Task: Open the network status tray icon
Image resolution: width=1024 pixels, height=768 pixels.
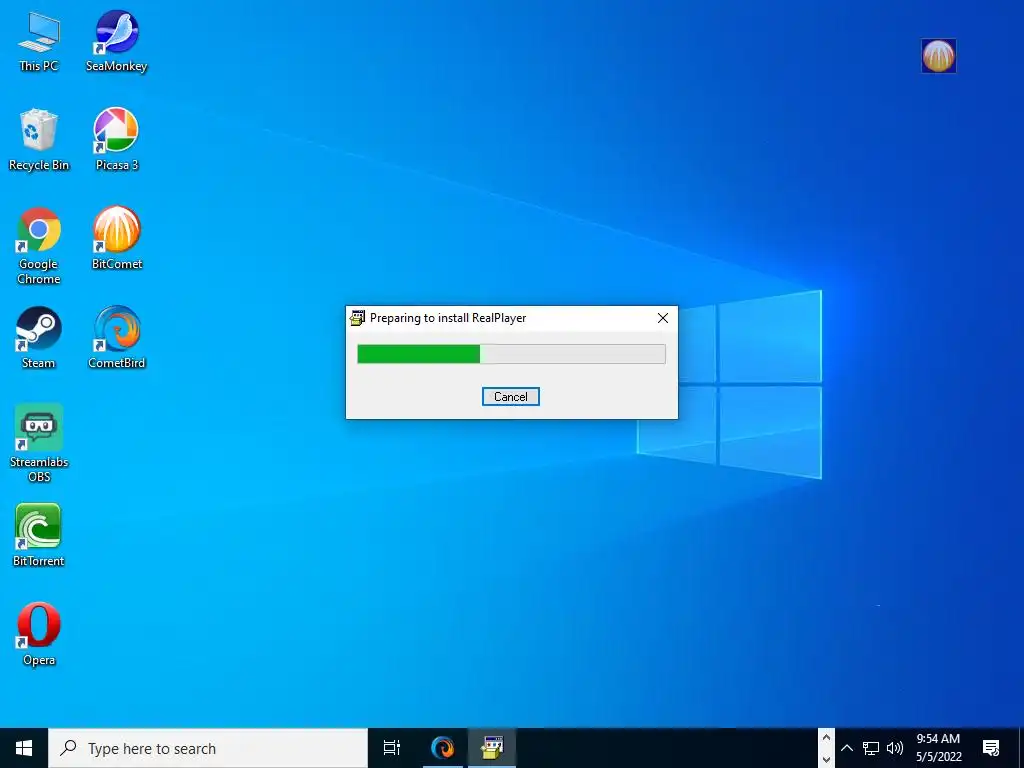Action: point(871,748)
